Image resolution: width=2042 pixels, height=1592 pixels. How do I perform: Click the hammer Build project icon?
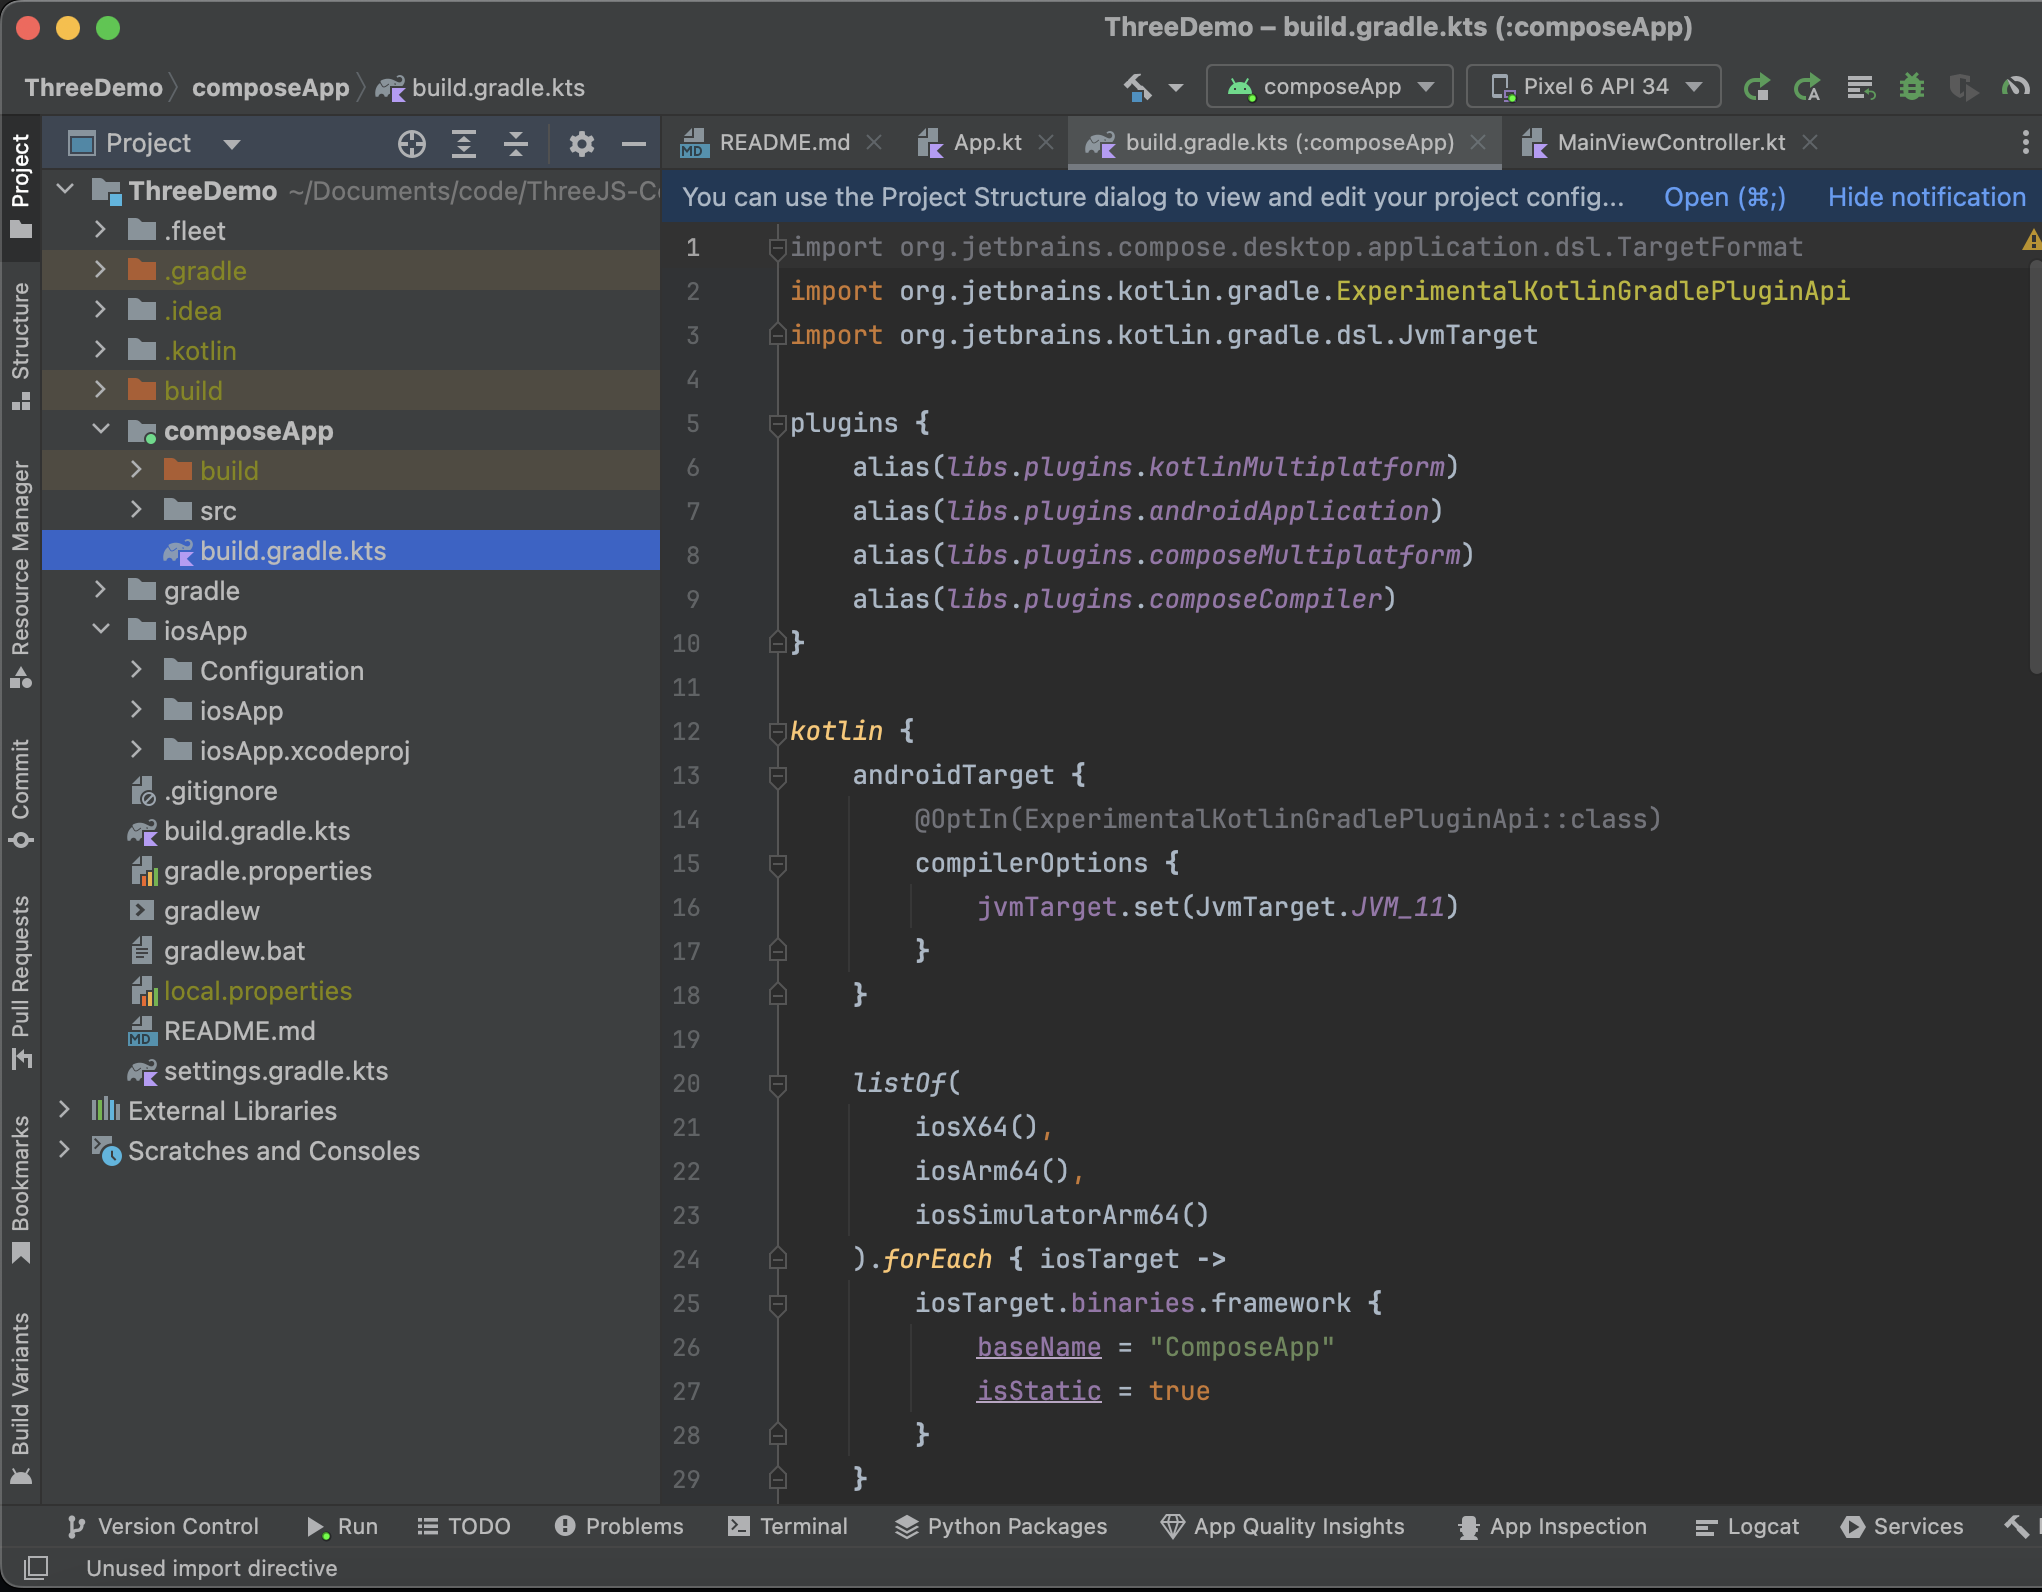[1138, 87]
